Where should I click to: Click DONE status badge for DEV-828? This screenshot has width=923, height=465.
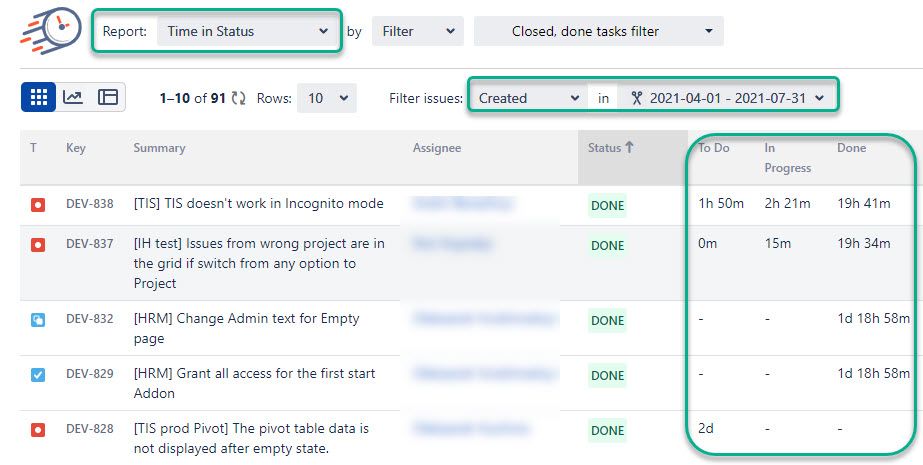pos(607,430)
